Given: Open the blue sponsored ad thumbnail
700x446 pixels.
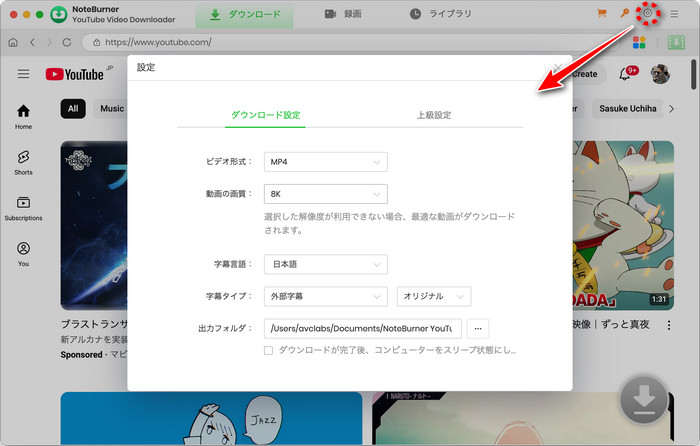Looking at the screenshot, I should click(94, 225).
